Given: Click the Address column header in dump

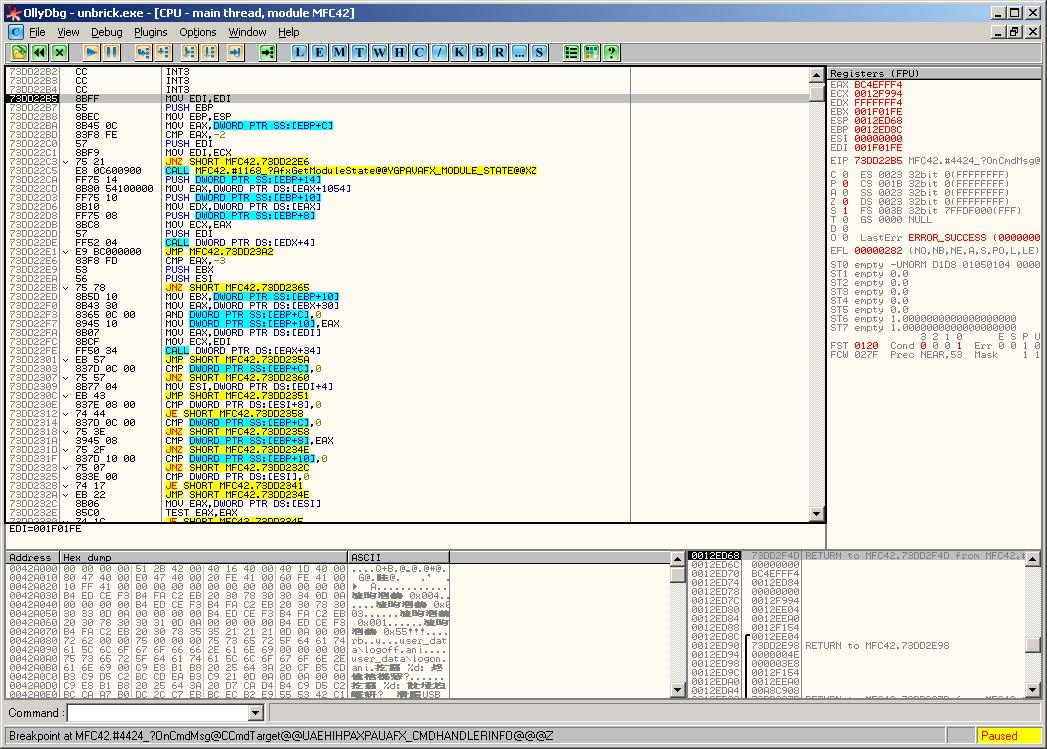Looking at the screenshot, I should (x=33, y=557).
